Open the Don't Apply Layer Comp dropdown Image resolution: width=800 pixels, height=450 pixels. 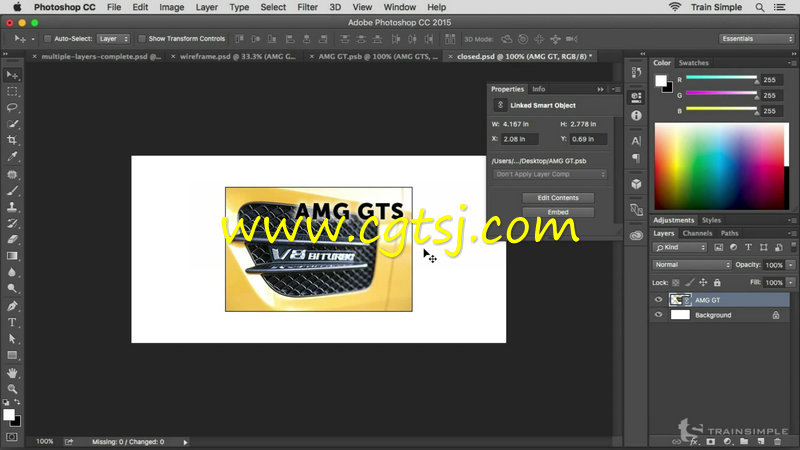tap(550, 174)
